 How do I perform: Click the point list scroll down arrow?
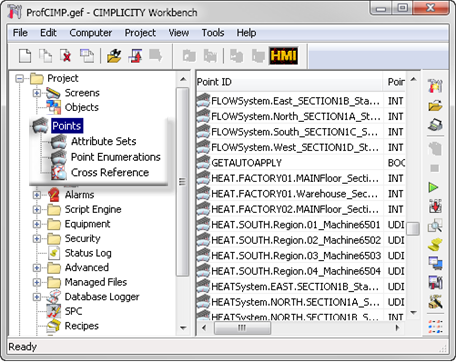(413, 313)
